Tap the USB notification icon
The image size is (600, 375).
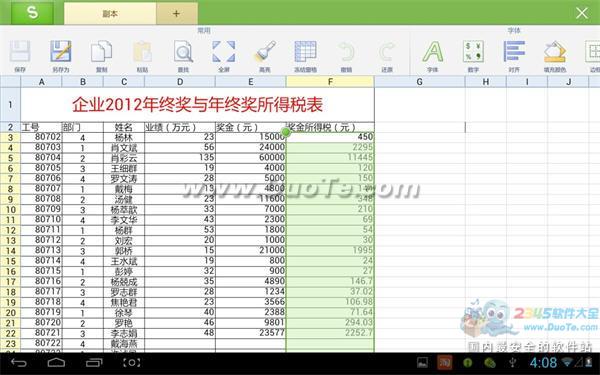(x=512, y=363)
